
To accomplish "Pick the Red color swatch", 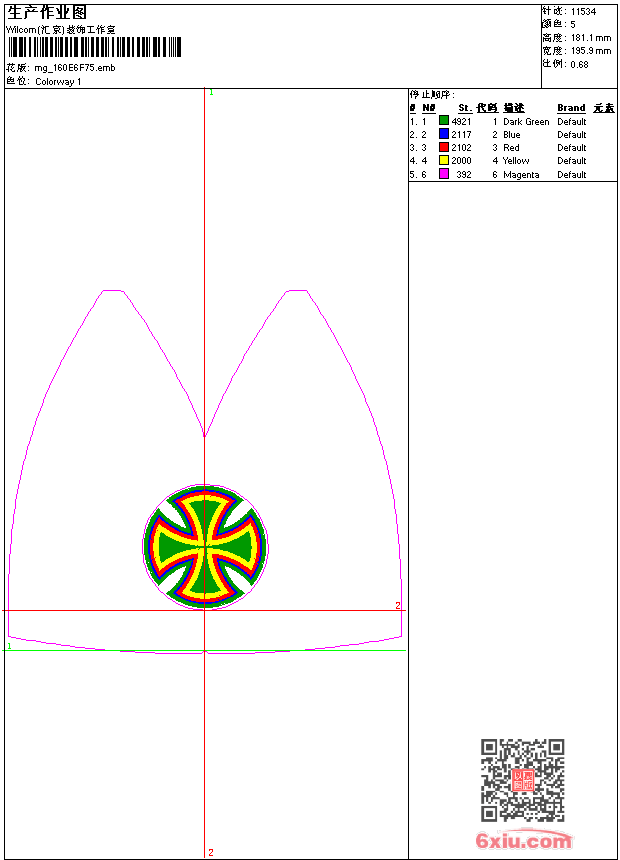I will (444, 147).
